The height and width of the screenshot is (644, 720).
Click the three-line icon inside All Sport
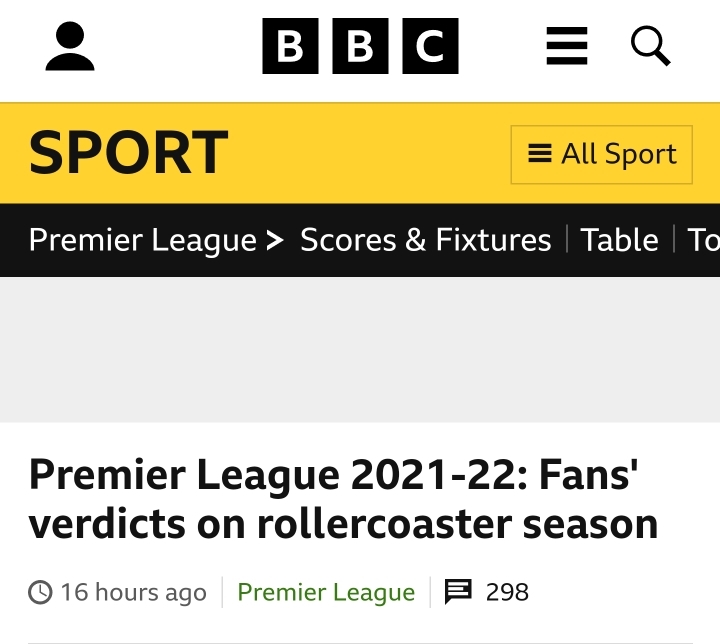pos(540,153)
